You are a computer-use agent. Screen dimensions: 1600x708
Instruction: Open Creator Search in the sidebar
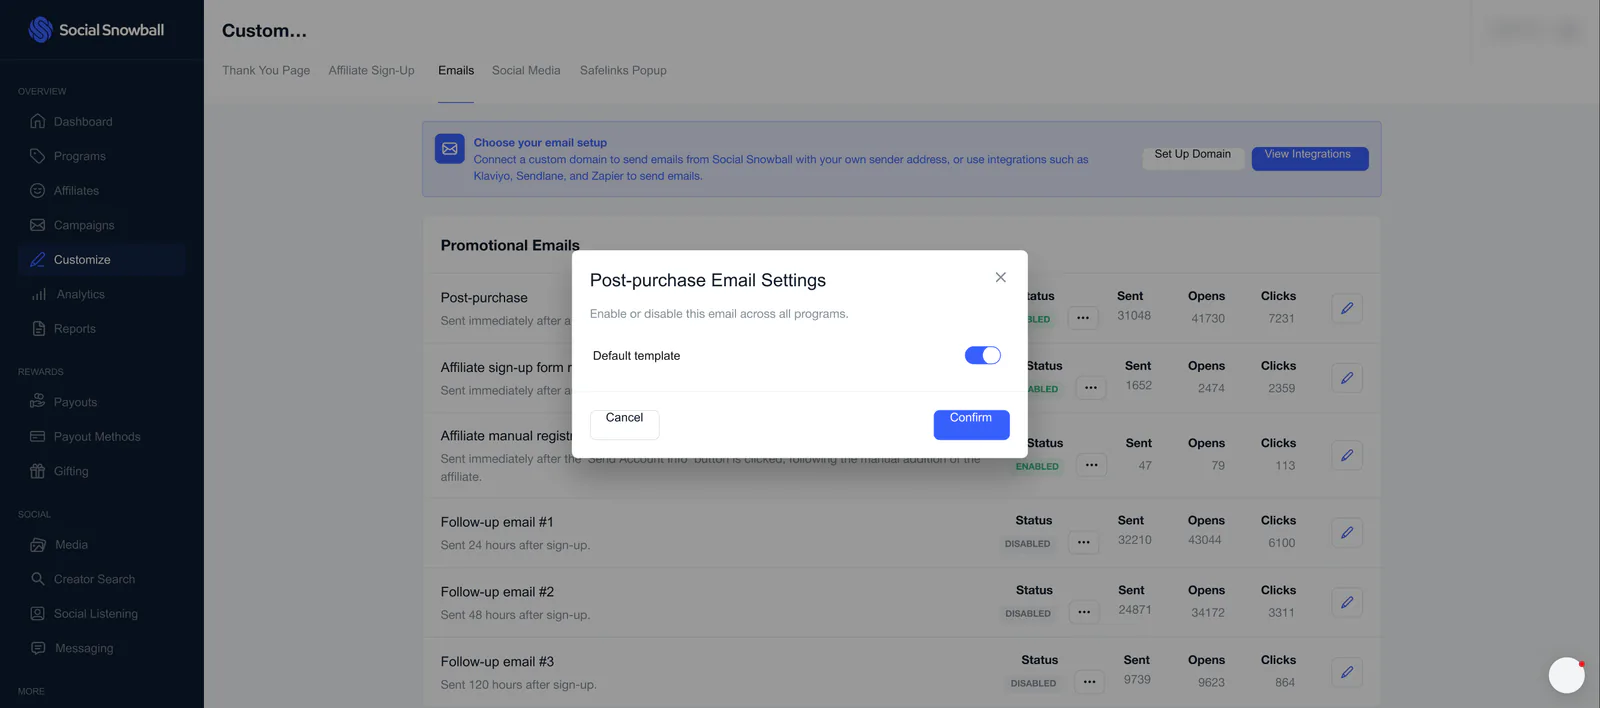point(94,579)
